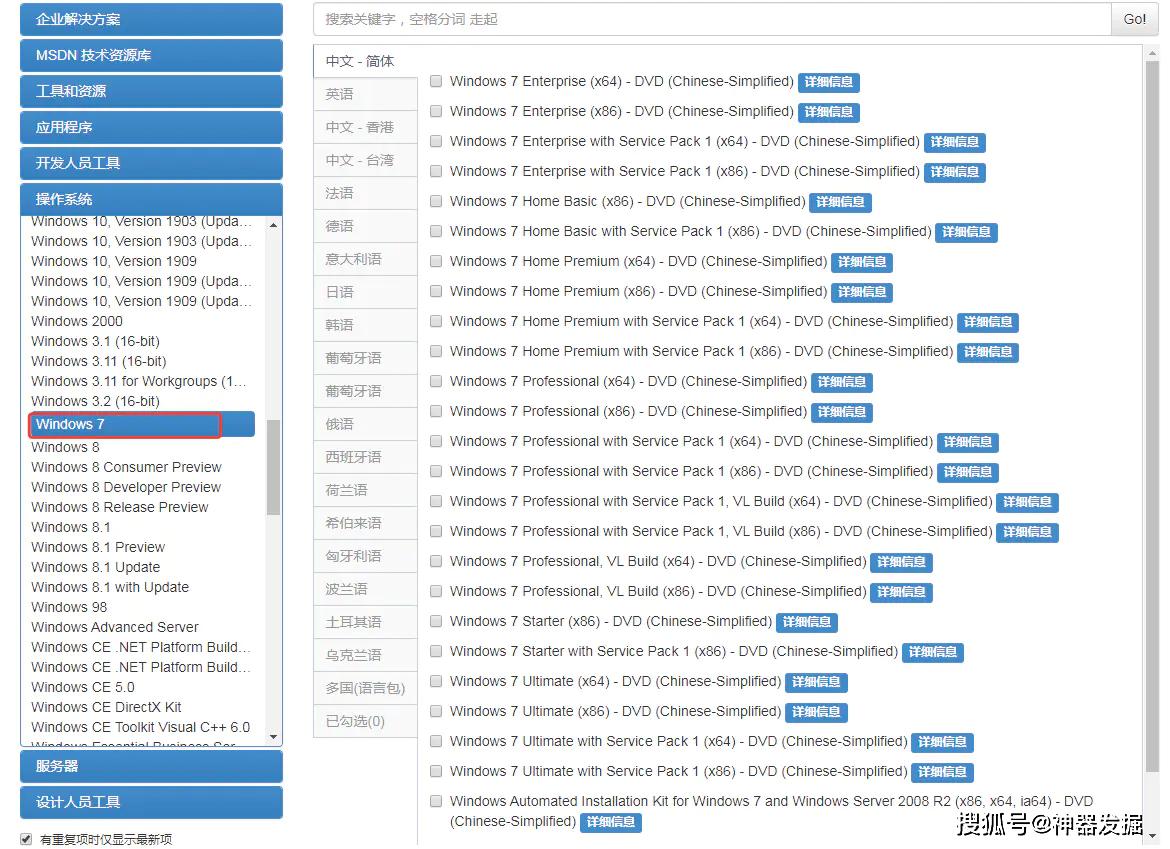
Task: View 详细信息 for Windows 7 Starter SP1 (x86)
Action: point(933,652)
